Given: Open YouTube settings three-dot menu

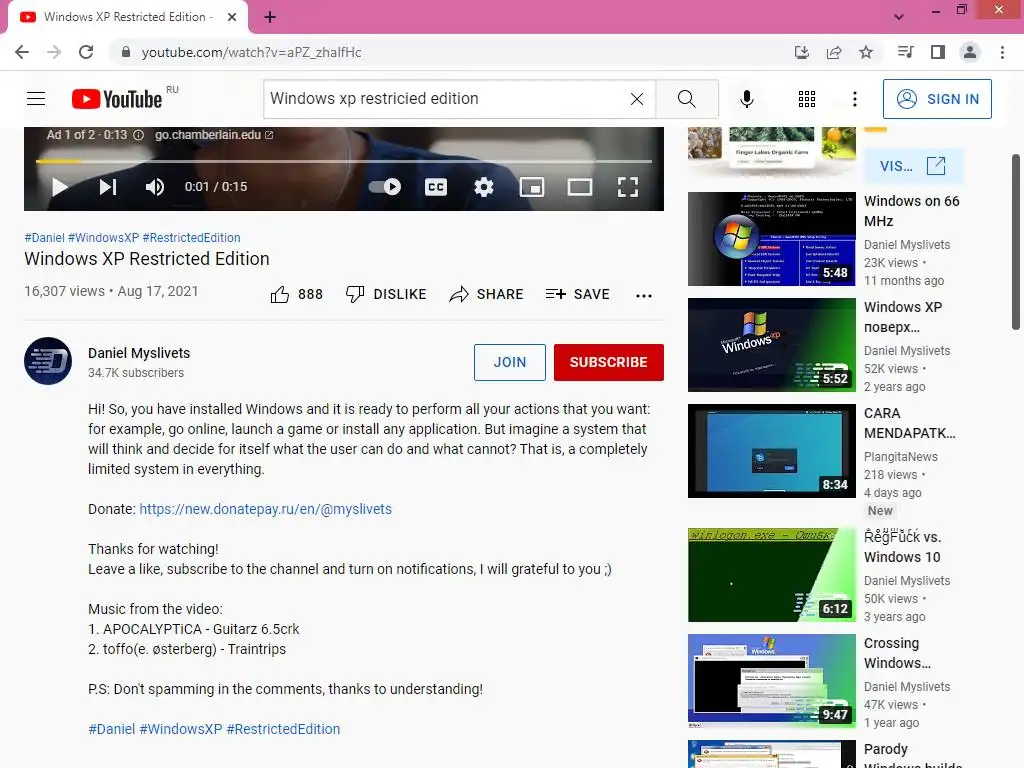Looking at the screenshot, I should (x=855, y=99).
